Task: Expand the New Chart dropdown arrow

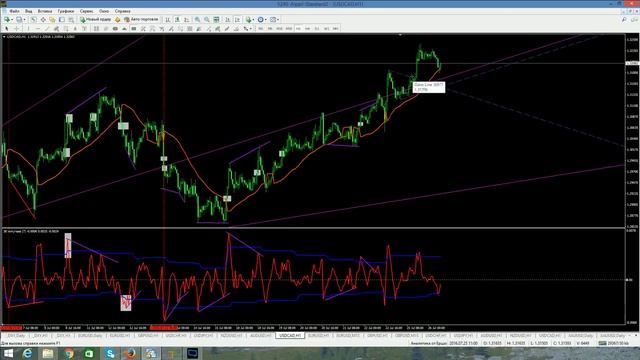Action: [12, 19]
